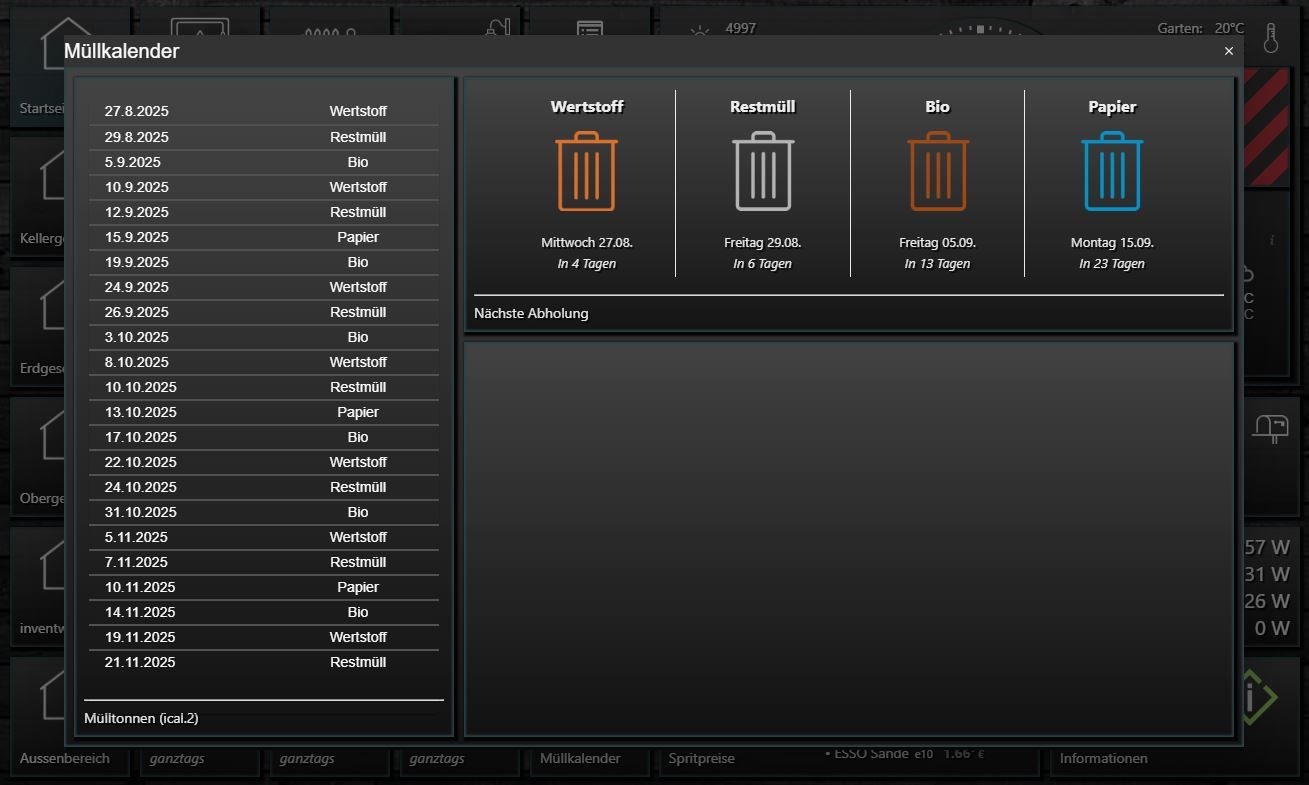Image resolution: width=1309 pixels, height=785 pixels.
Task: Click the 'Mittwoch 27.08.' pickup date
Action: point(587,243)
